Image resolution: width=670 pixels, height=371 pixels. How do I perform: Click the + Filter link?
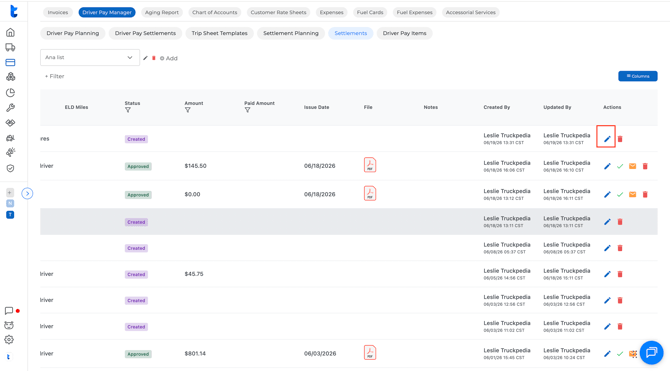point(55,77)
